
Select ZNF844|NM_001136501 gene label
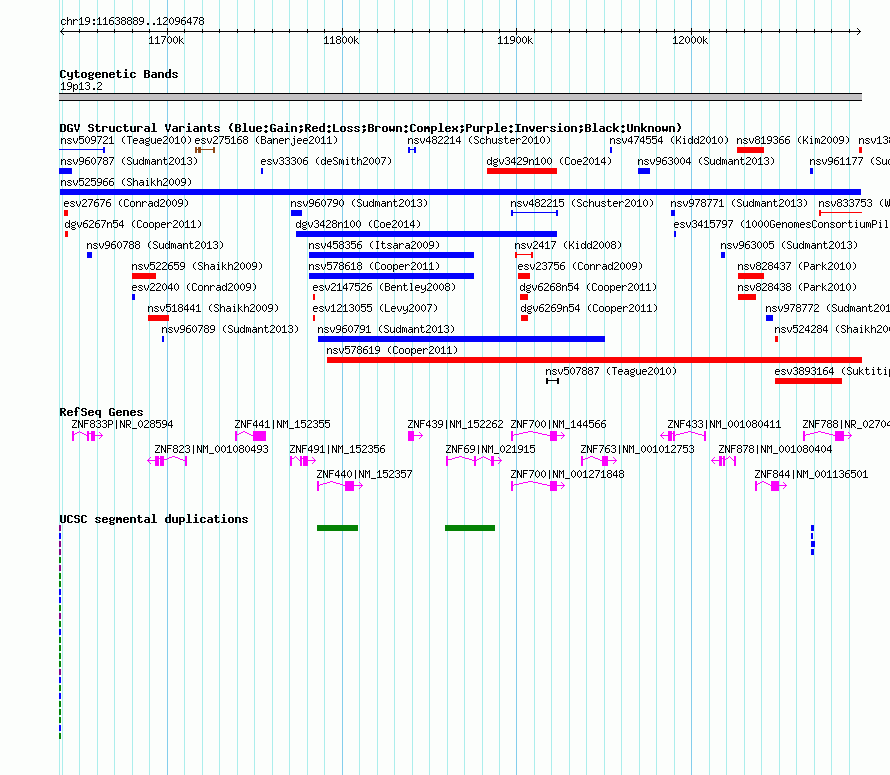point(811,474)
